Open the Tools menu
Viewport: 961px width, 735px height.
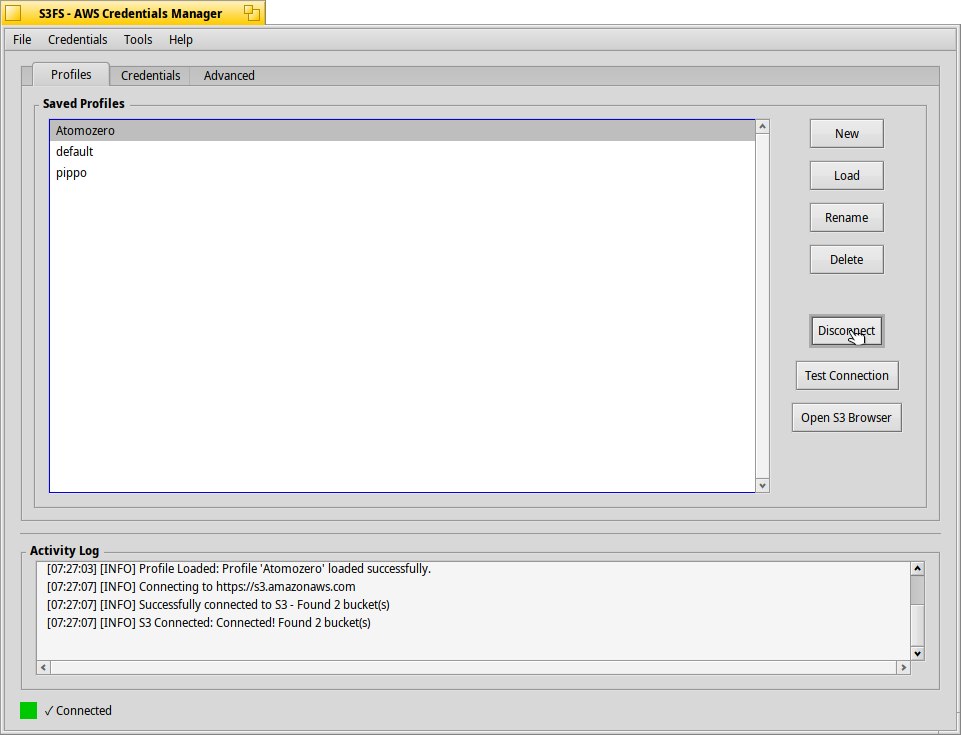point(138,40)
